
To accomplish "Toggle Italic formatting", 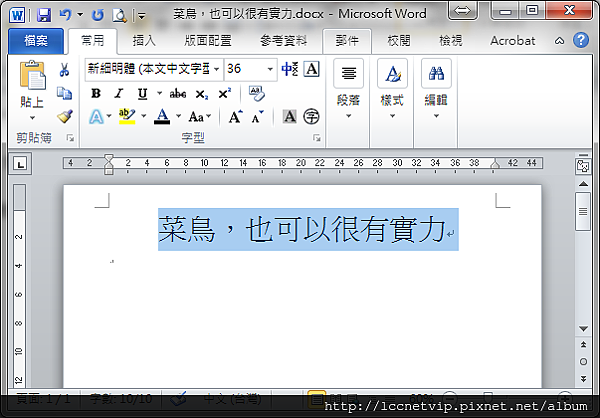I will [x=119, y=93].
